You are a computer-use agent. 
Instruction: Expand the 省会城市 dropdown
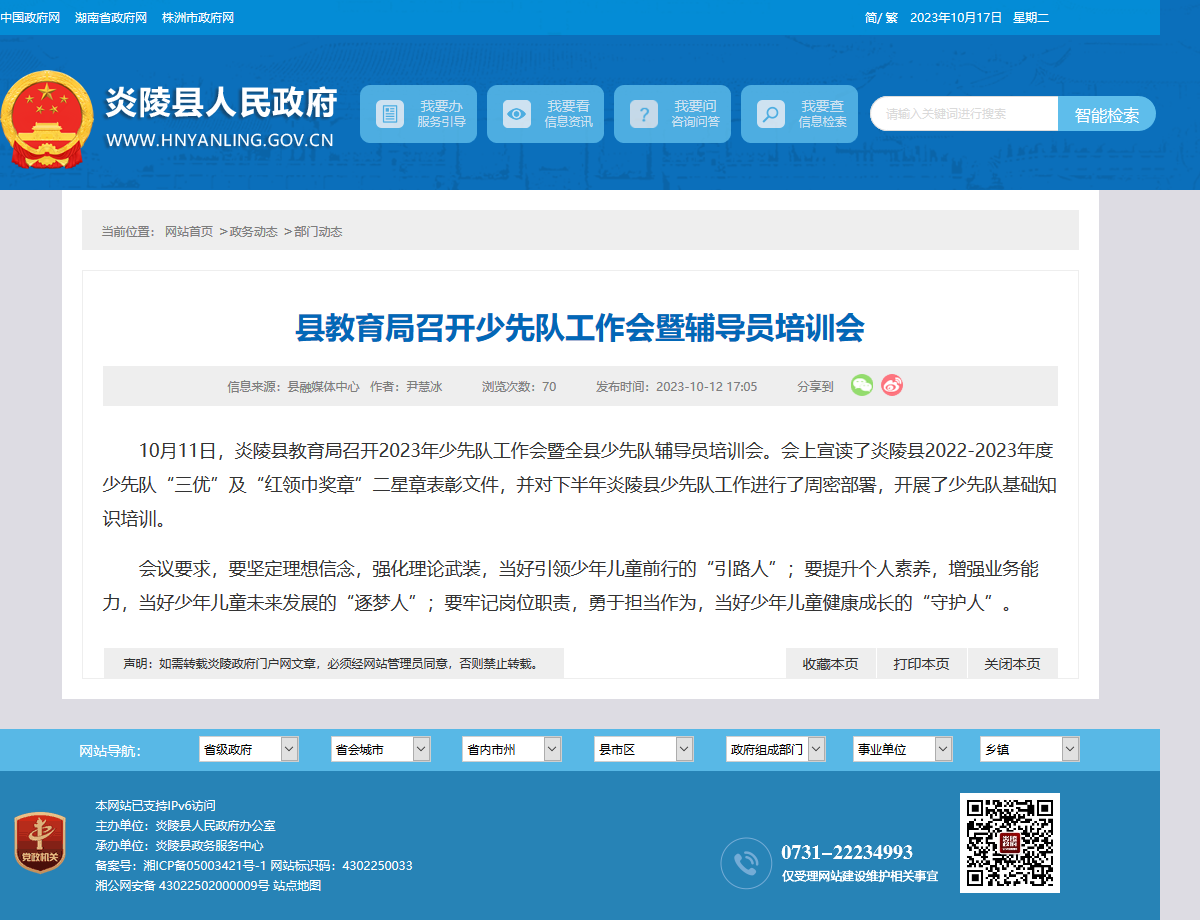[381, 749]
